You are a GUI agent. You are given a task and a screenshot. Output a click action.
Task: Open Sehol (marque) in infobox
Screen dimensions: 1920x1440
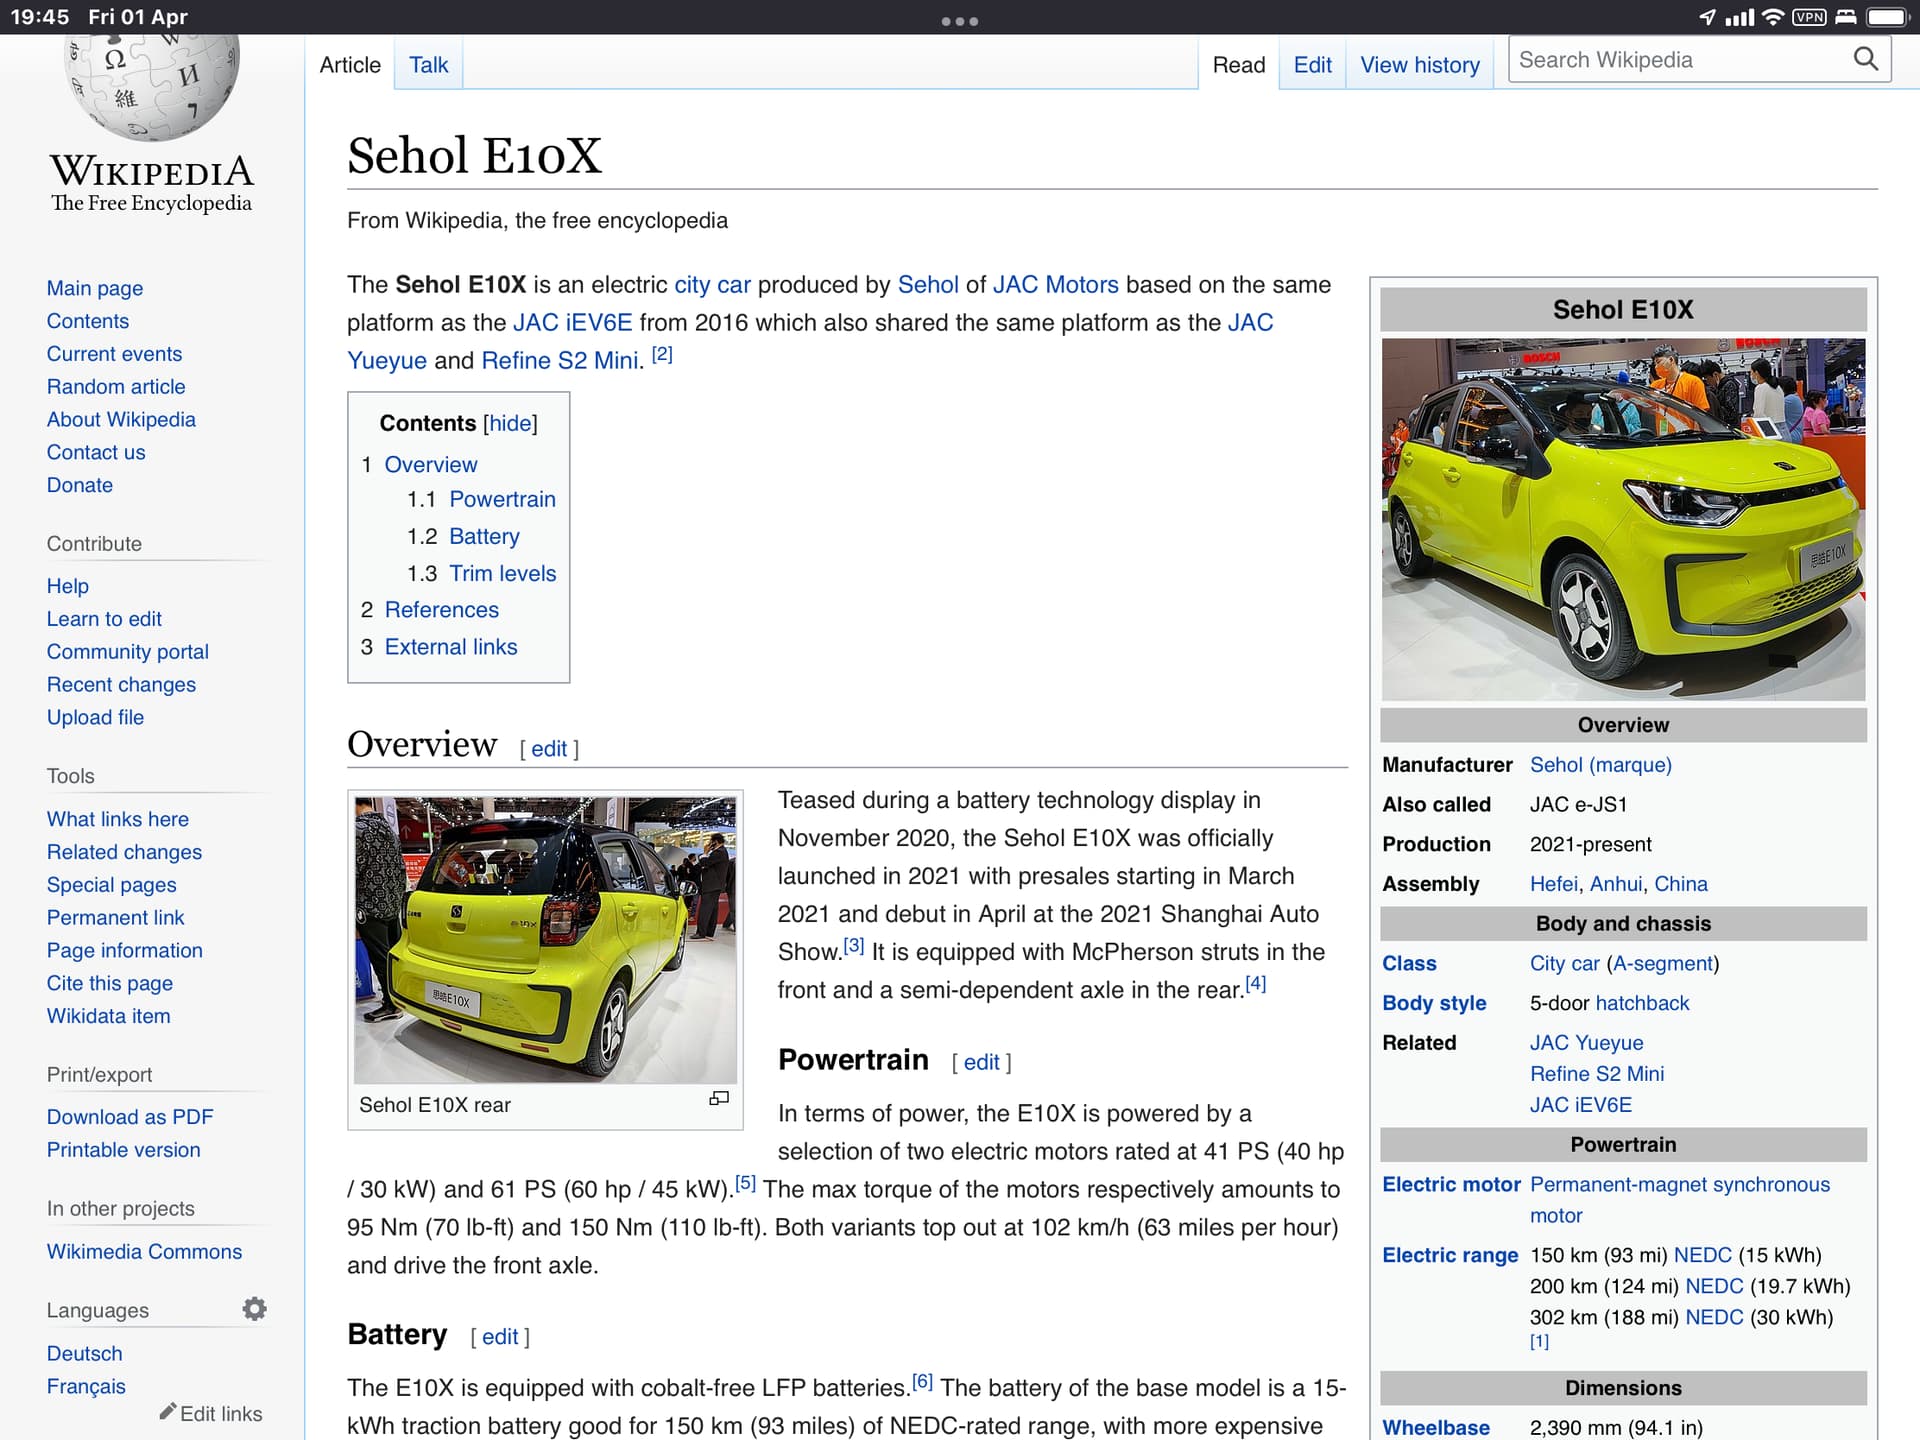1600,765
